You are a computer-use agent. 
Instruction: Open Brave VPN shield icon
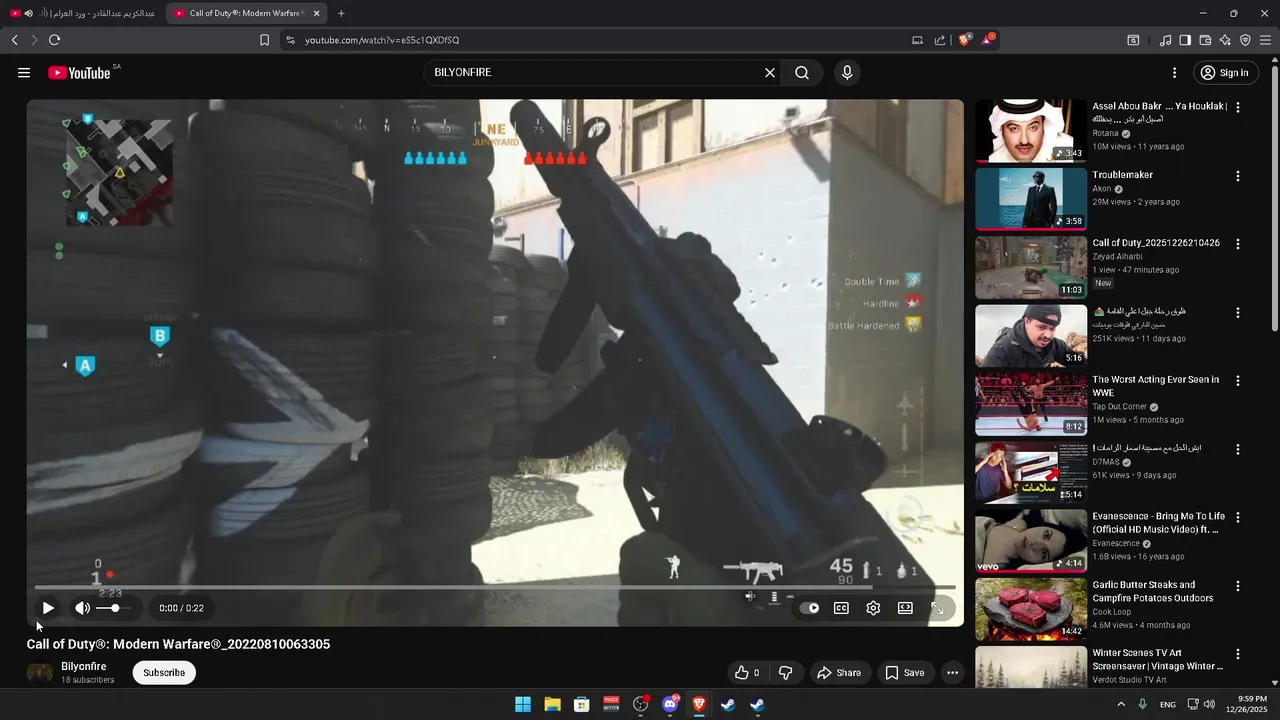click(1245, 40)
